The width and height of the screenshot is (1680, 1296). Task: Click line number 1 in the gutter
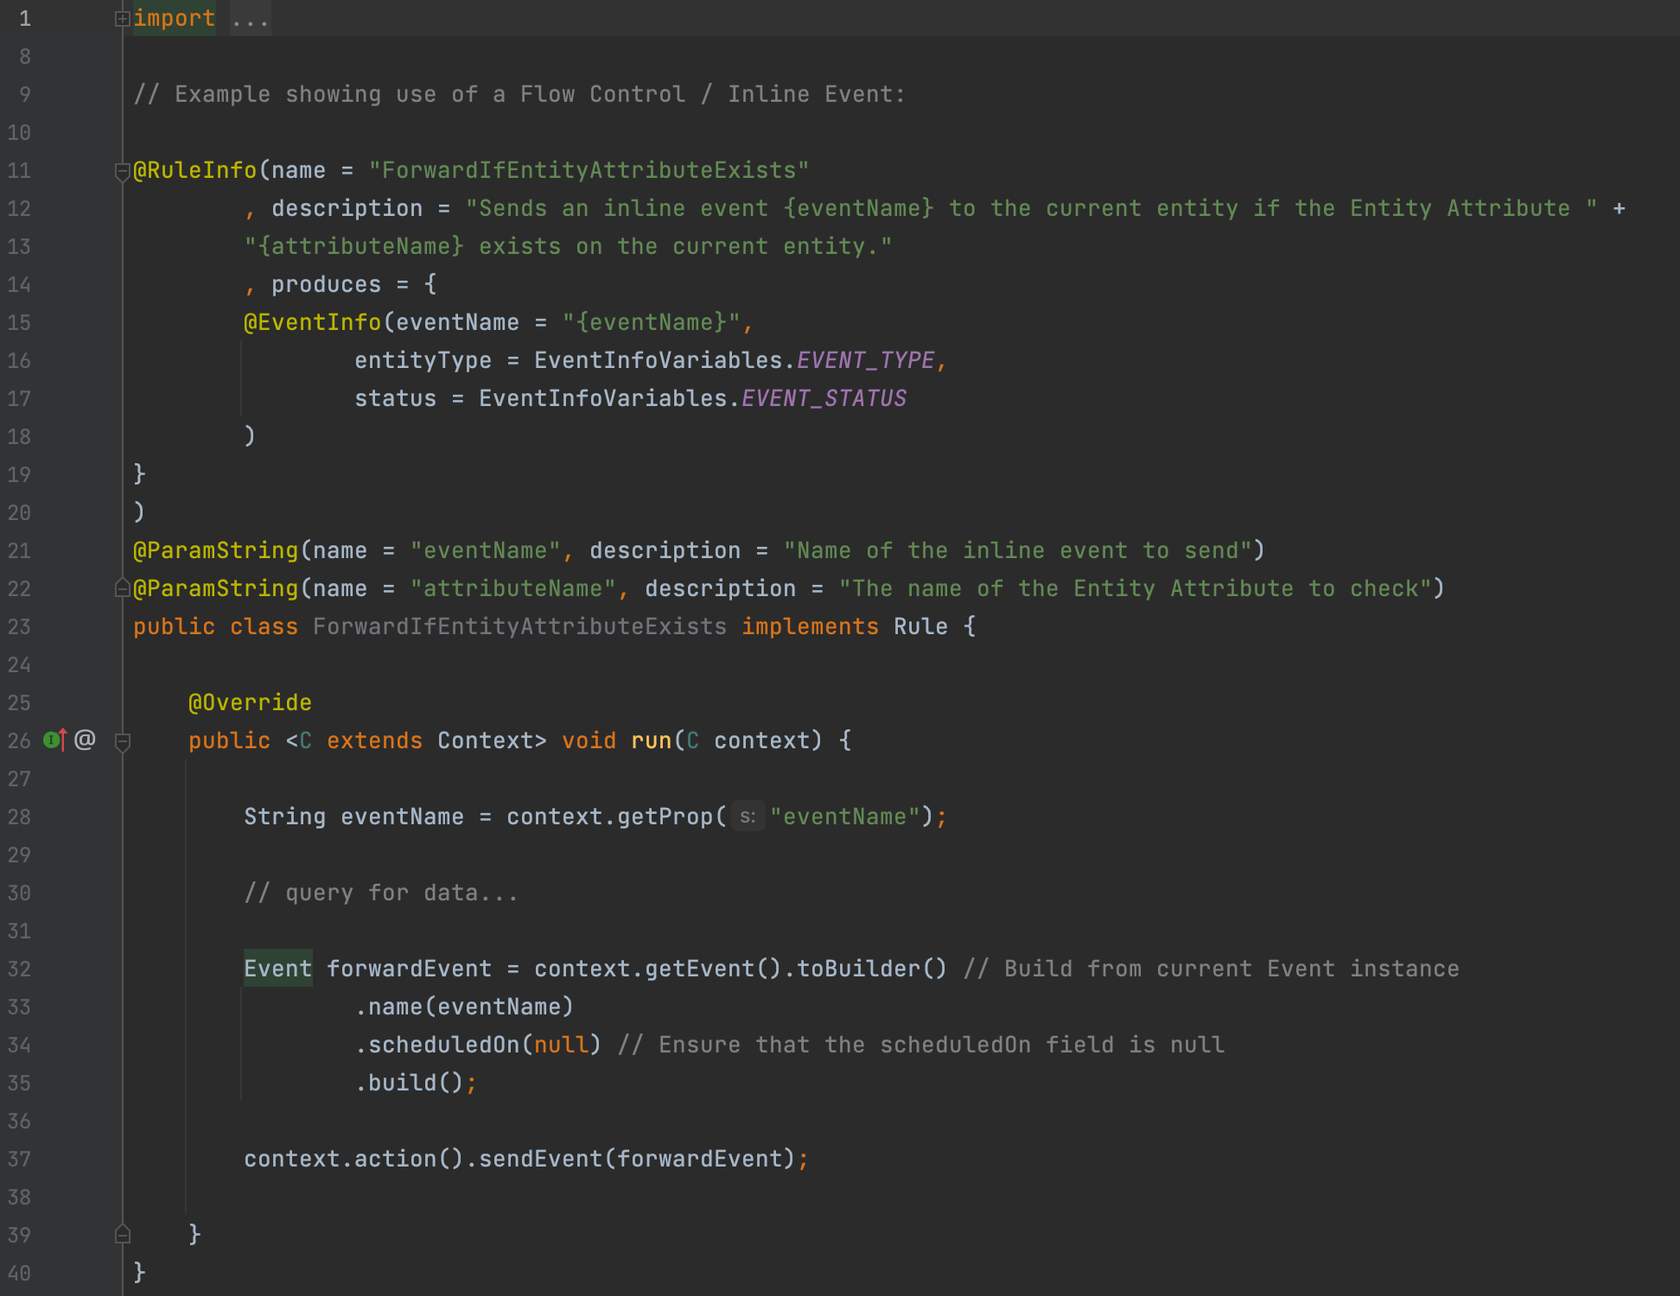coord(24,18)
